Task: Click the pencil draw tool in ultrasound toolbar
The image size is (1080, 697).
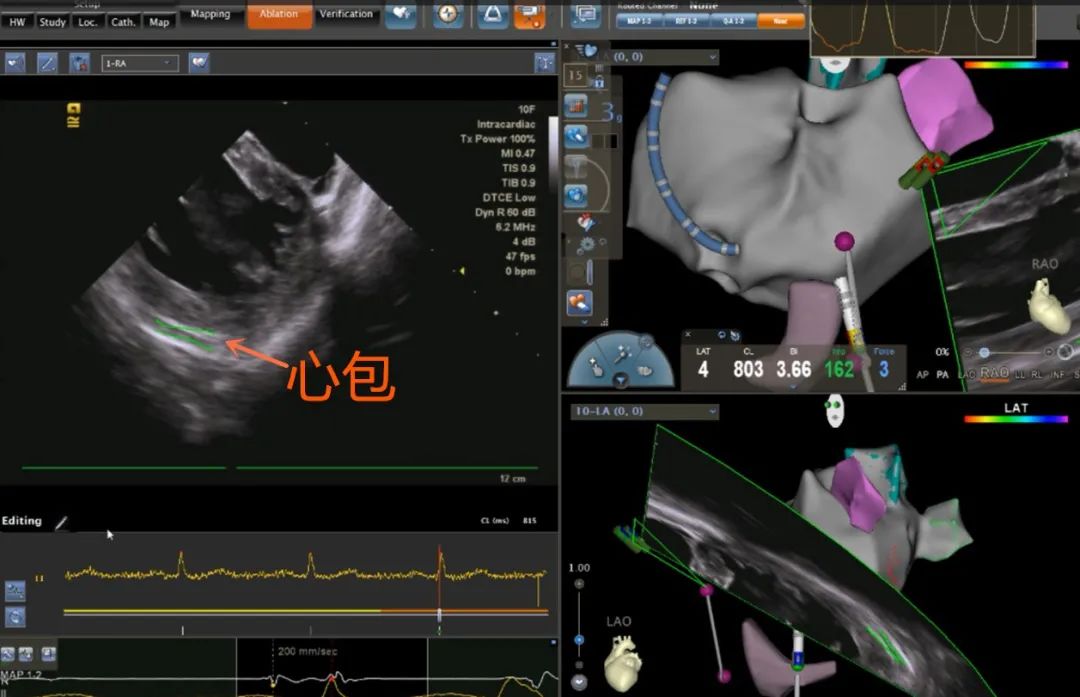Action: (46, 63)
